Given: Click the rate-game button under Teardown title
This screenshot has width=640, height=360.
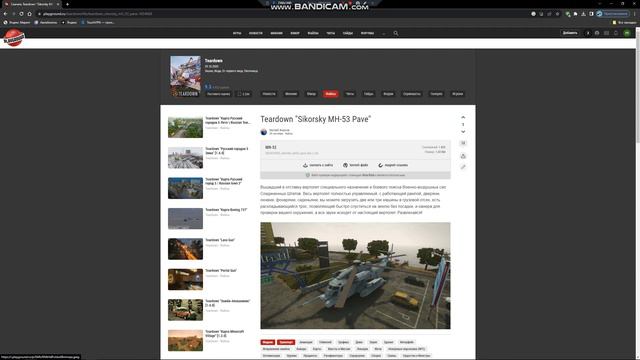Looking at the screenshot, I should coord(218,94).
